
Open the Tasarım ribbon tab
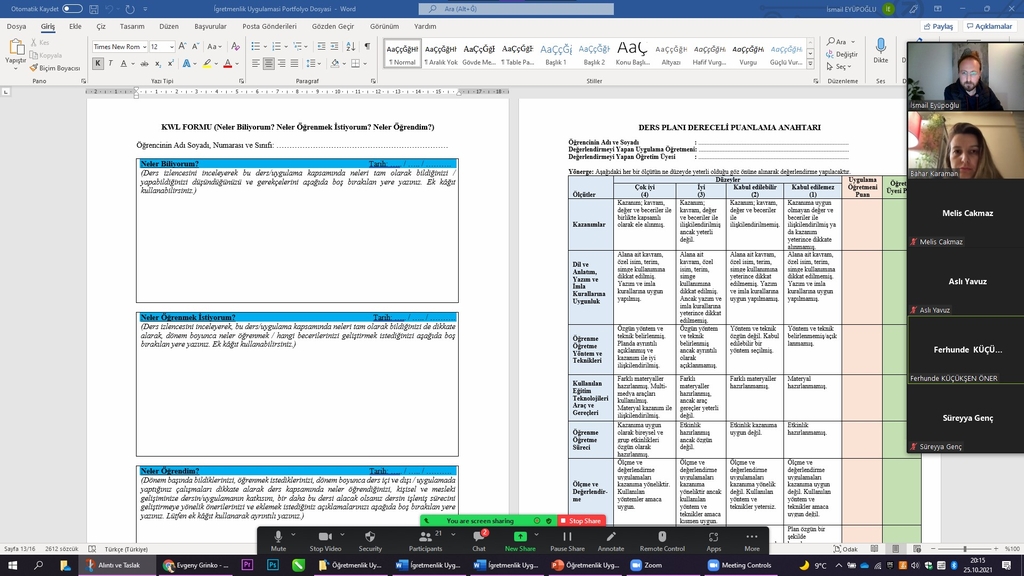[132, 27]
